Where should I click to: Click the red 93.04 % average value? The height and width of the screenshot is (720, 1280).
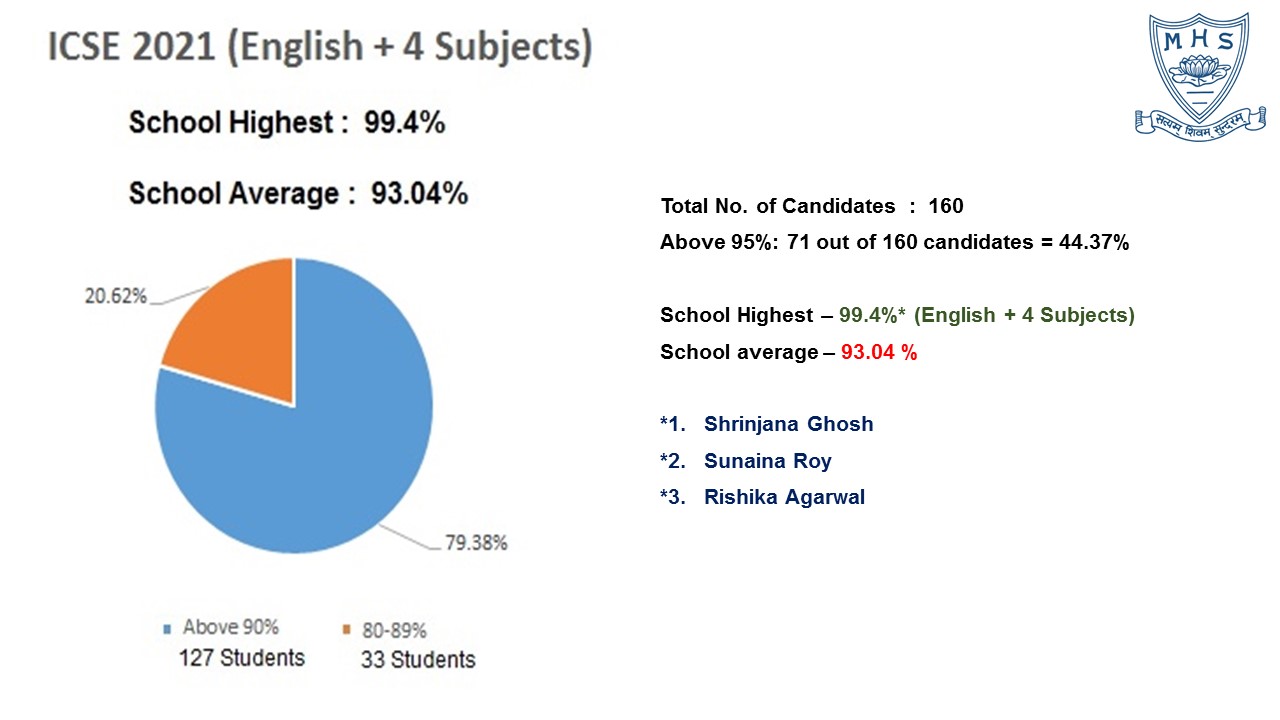879,352
